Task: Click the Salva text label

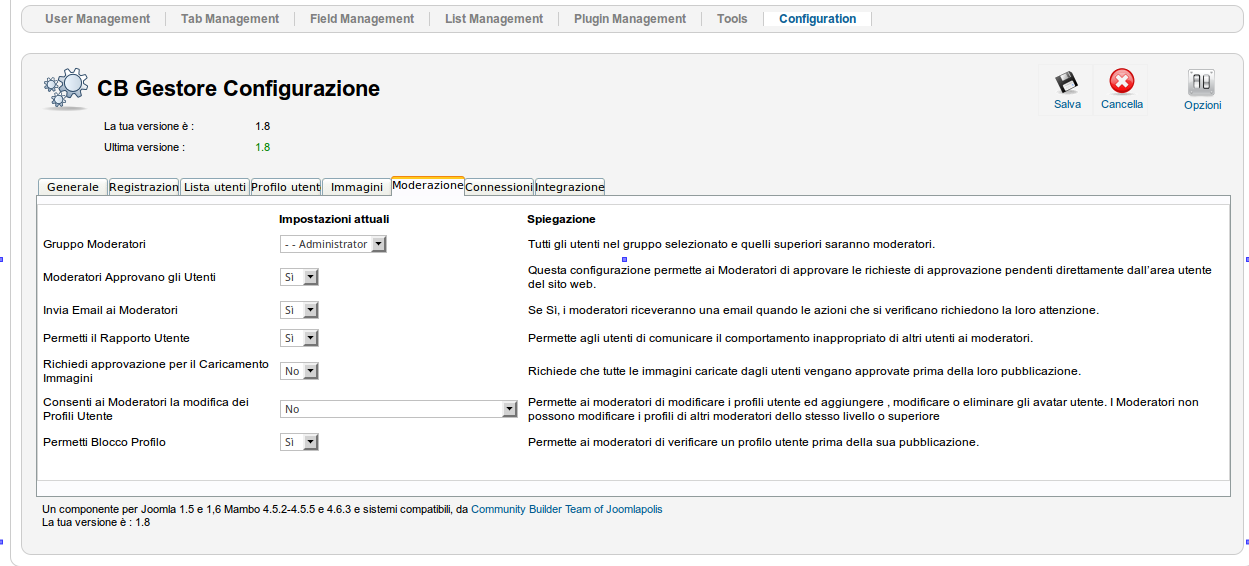Action: 1067,104
